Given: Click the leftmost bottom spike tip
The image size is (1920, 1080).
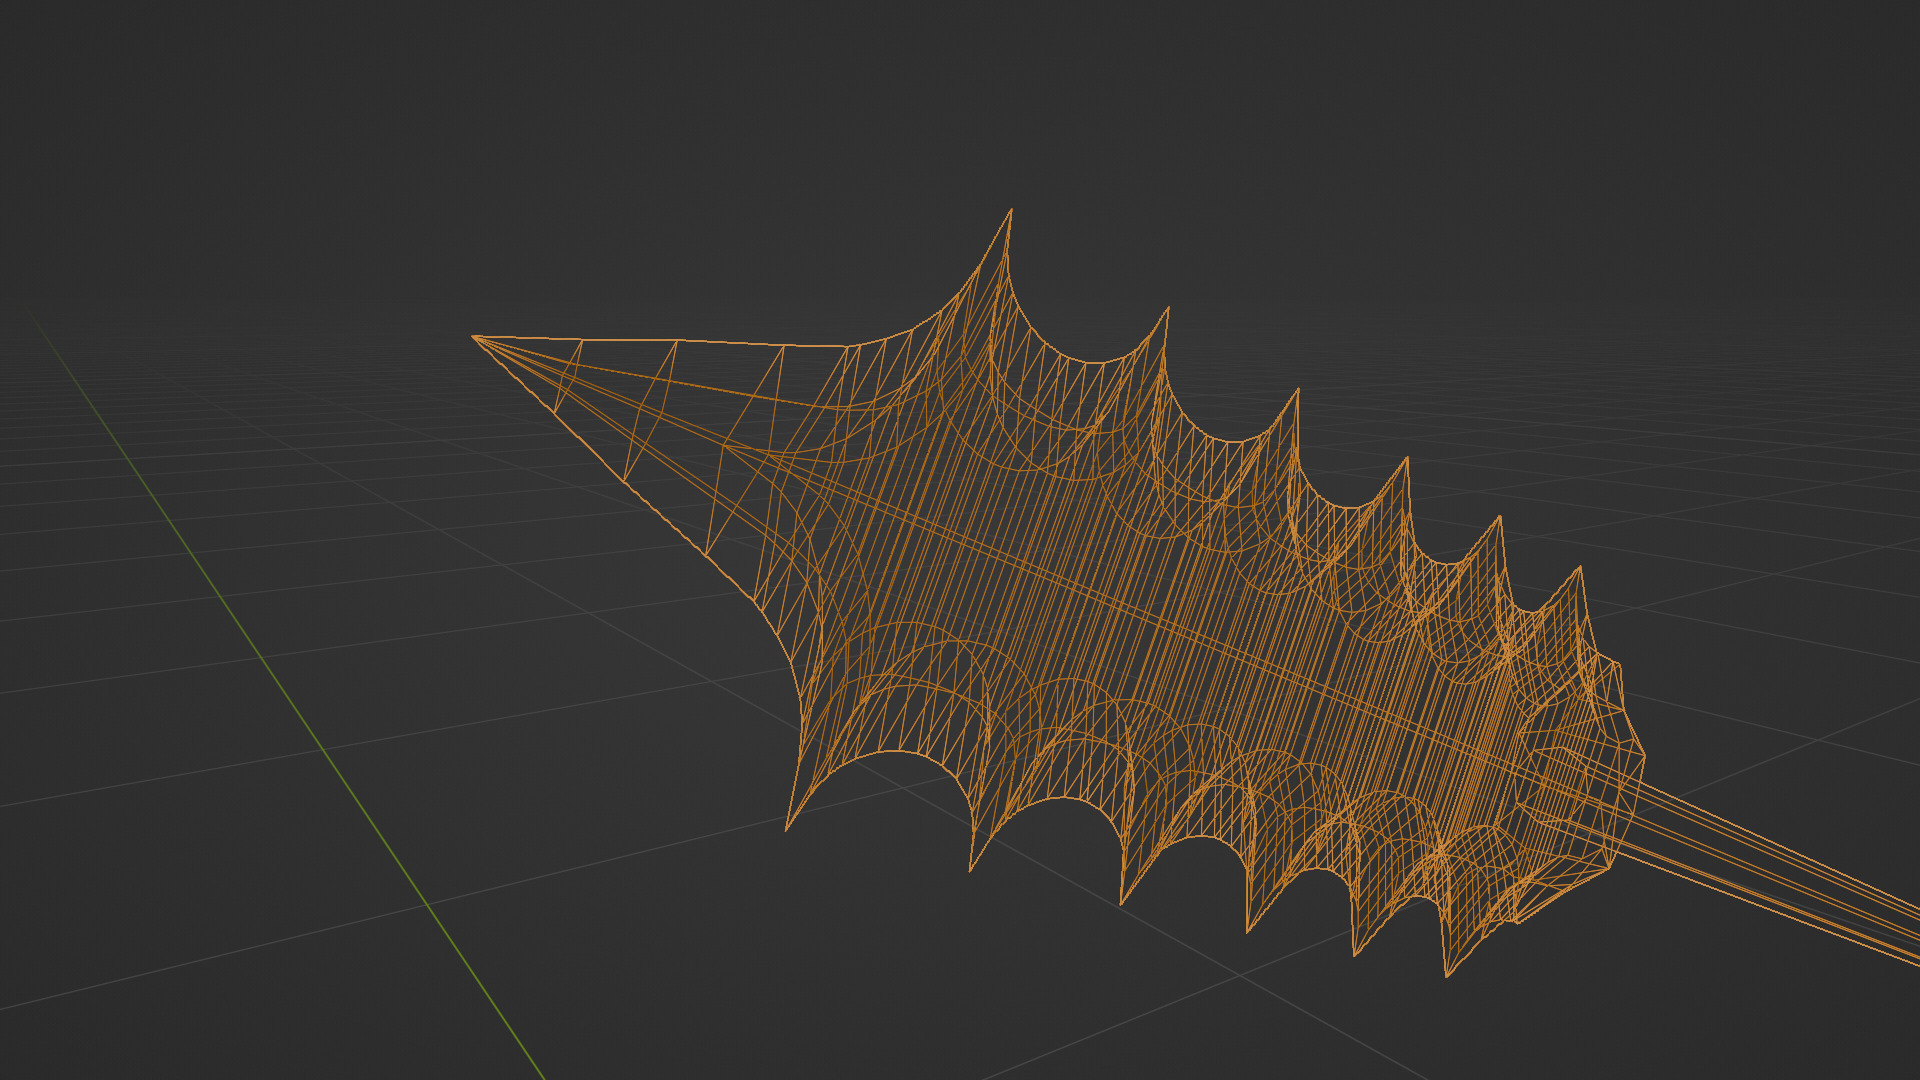Looking at the screenshot, I should [787, 829].
